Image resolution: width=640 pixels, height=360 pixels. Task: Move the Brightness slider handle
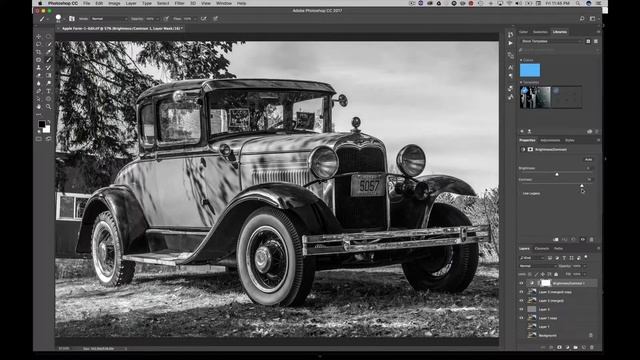557,174
